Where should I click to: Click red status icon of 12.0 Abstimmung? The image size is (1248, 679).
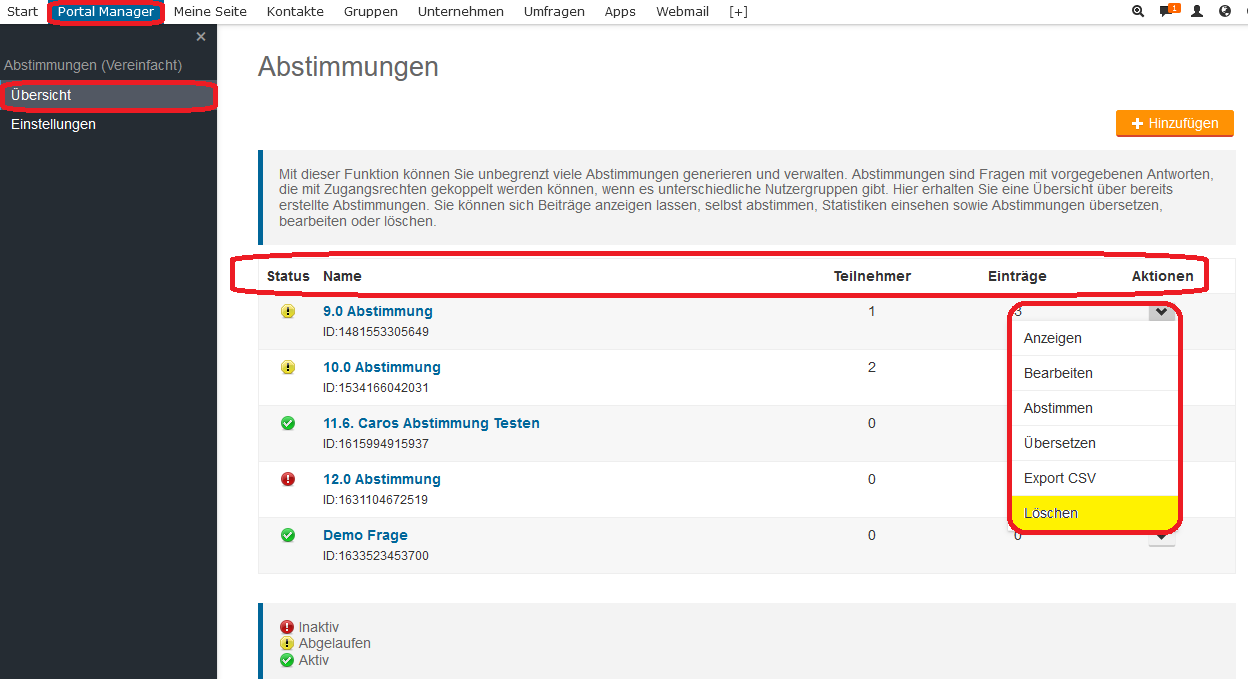(x=288, y=479)
